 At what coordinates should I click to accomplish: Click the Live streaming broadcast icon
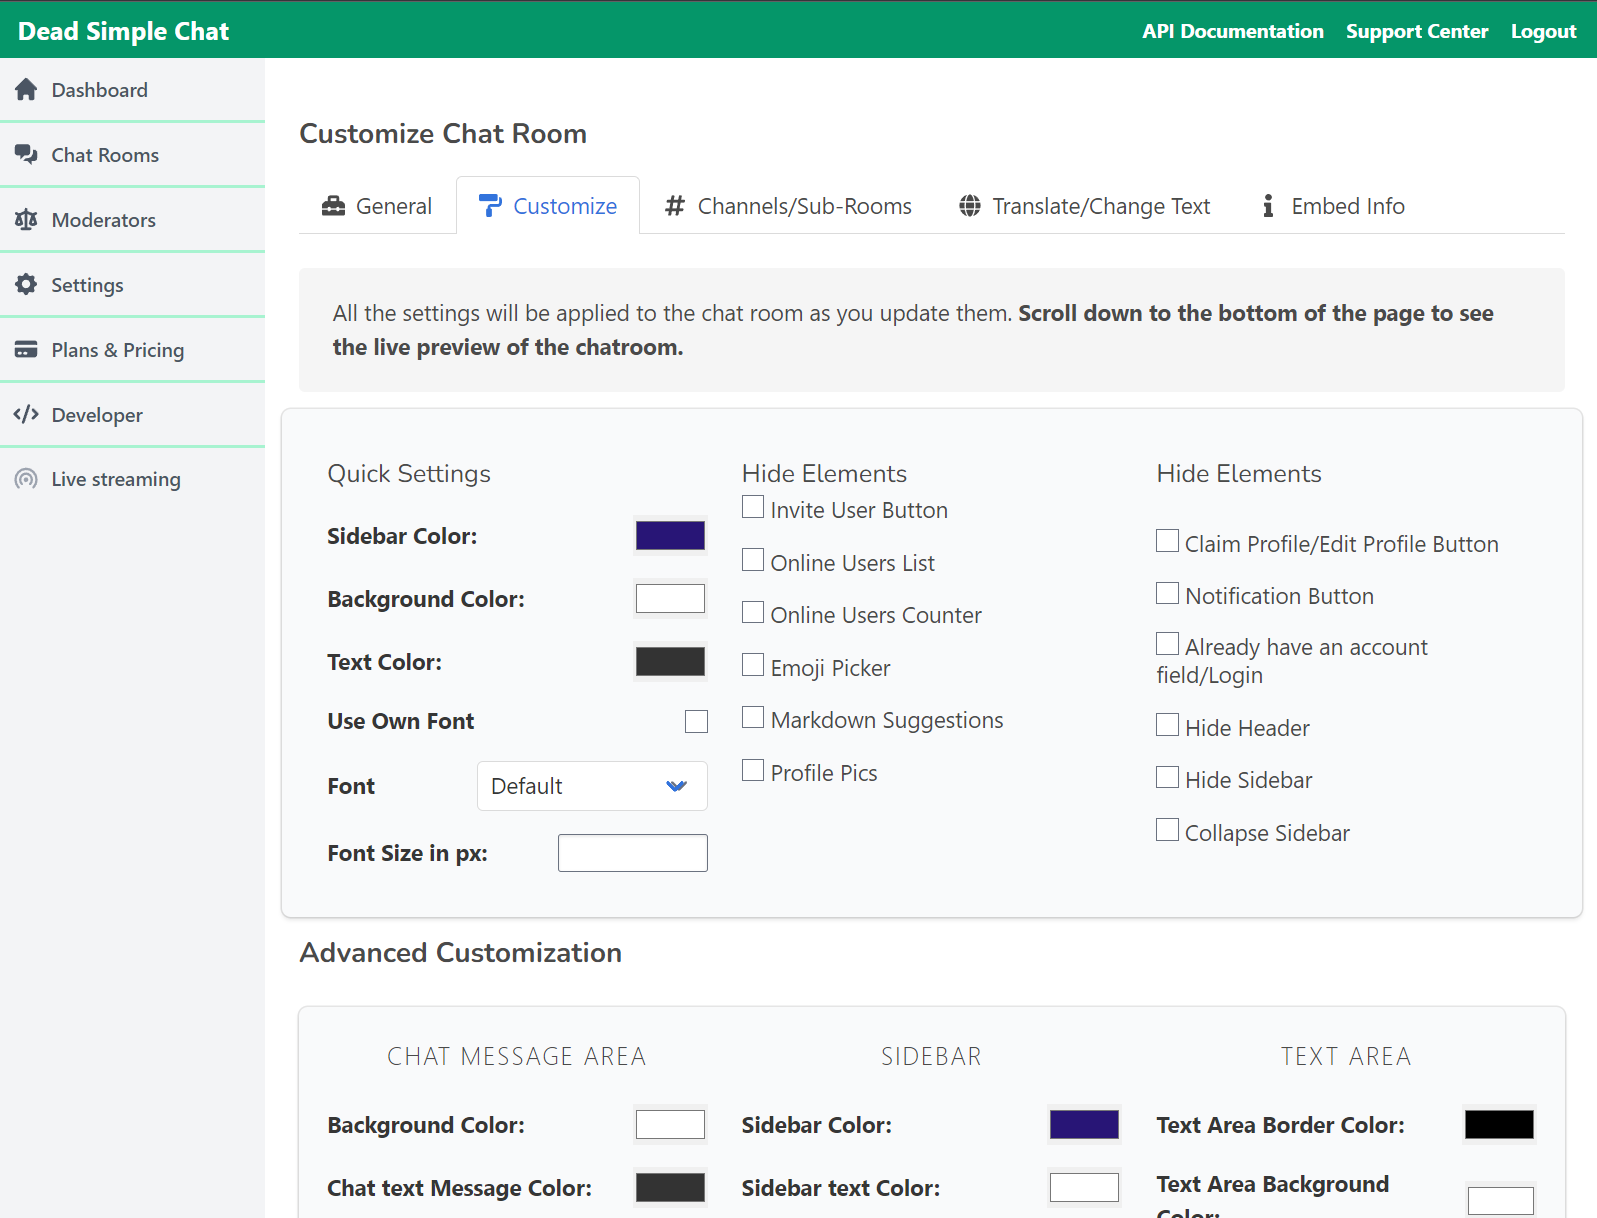click(x=26, y=479)
